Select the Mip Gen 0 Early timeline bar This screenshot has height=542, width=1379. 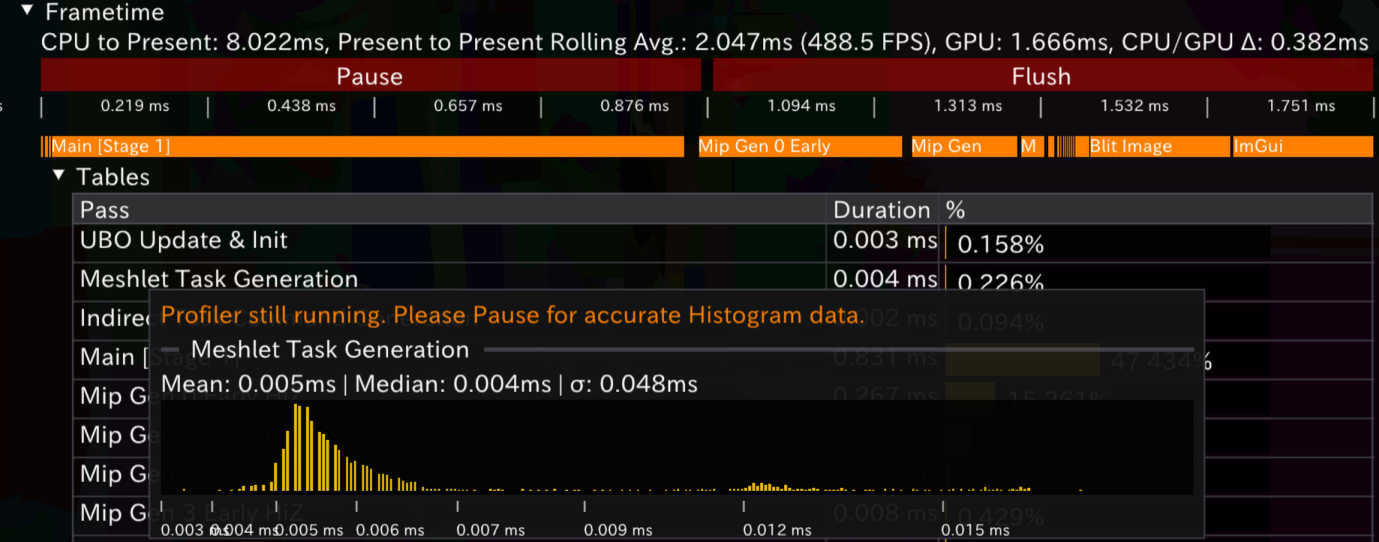pos(799,147)
